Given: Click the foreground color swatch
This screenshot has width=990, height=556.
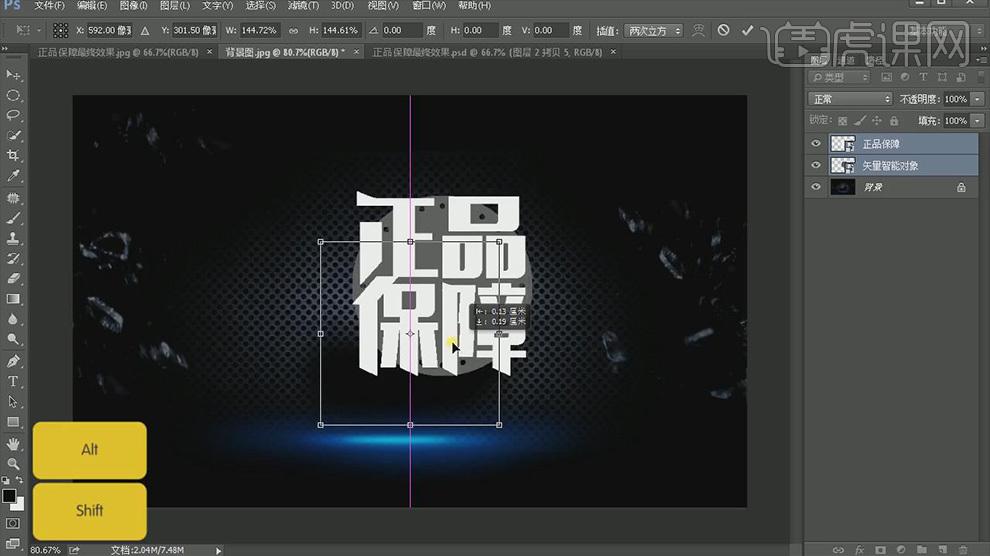Looking at the screenshot, I should point(8,496).
